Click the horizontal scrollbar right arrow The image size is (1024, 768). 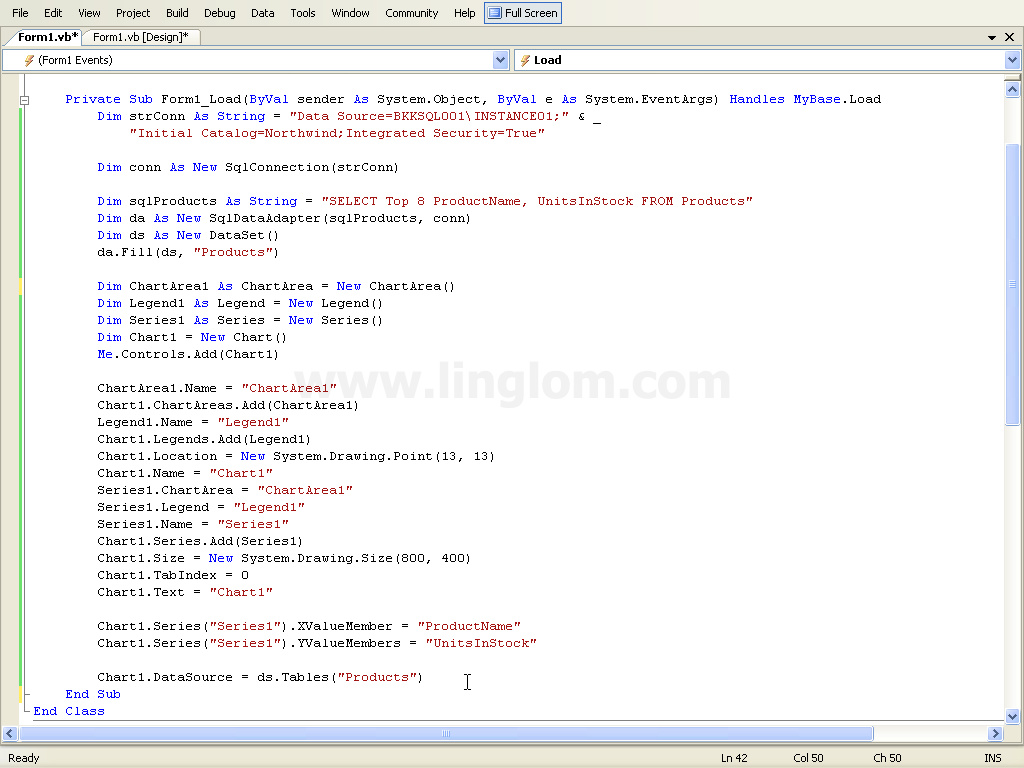pyautogui.click(x=995, y=733)
